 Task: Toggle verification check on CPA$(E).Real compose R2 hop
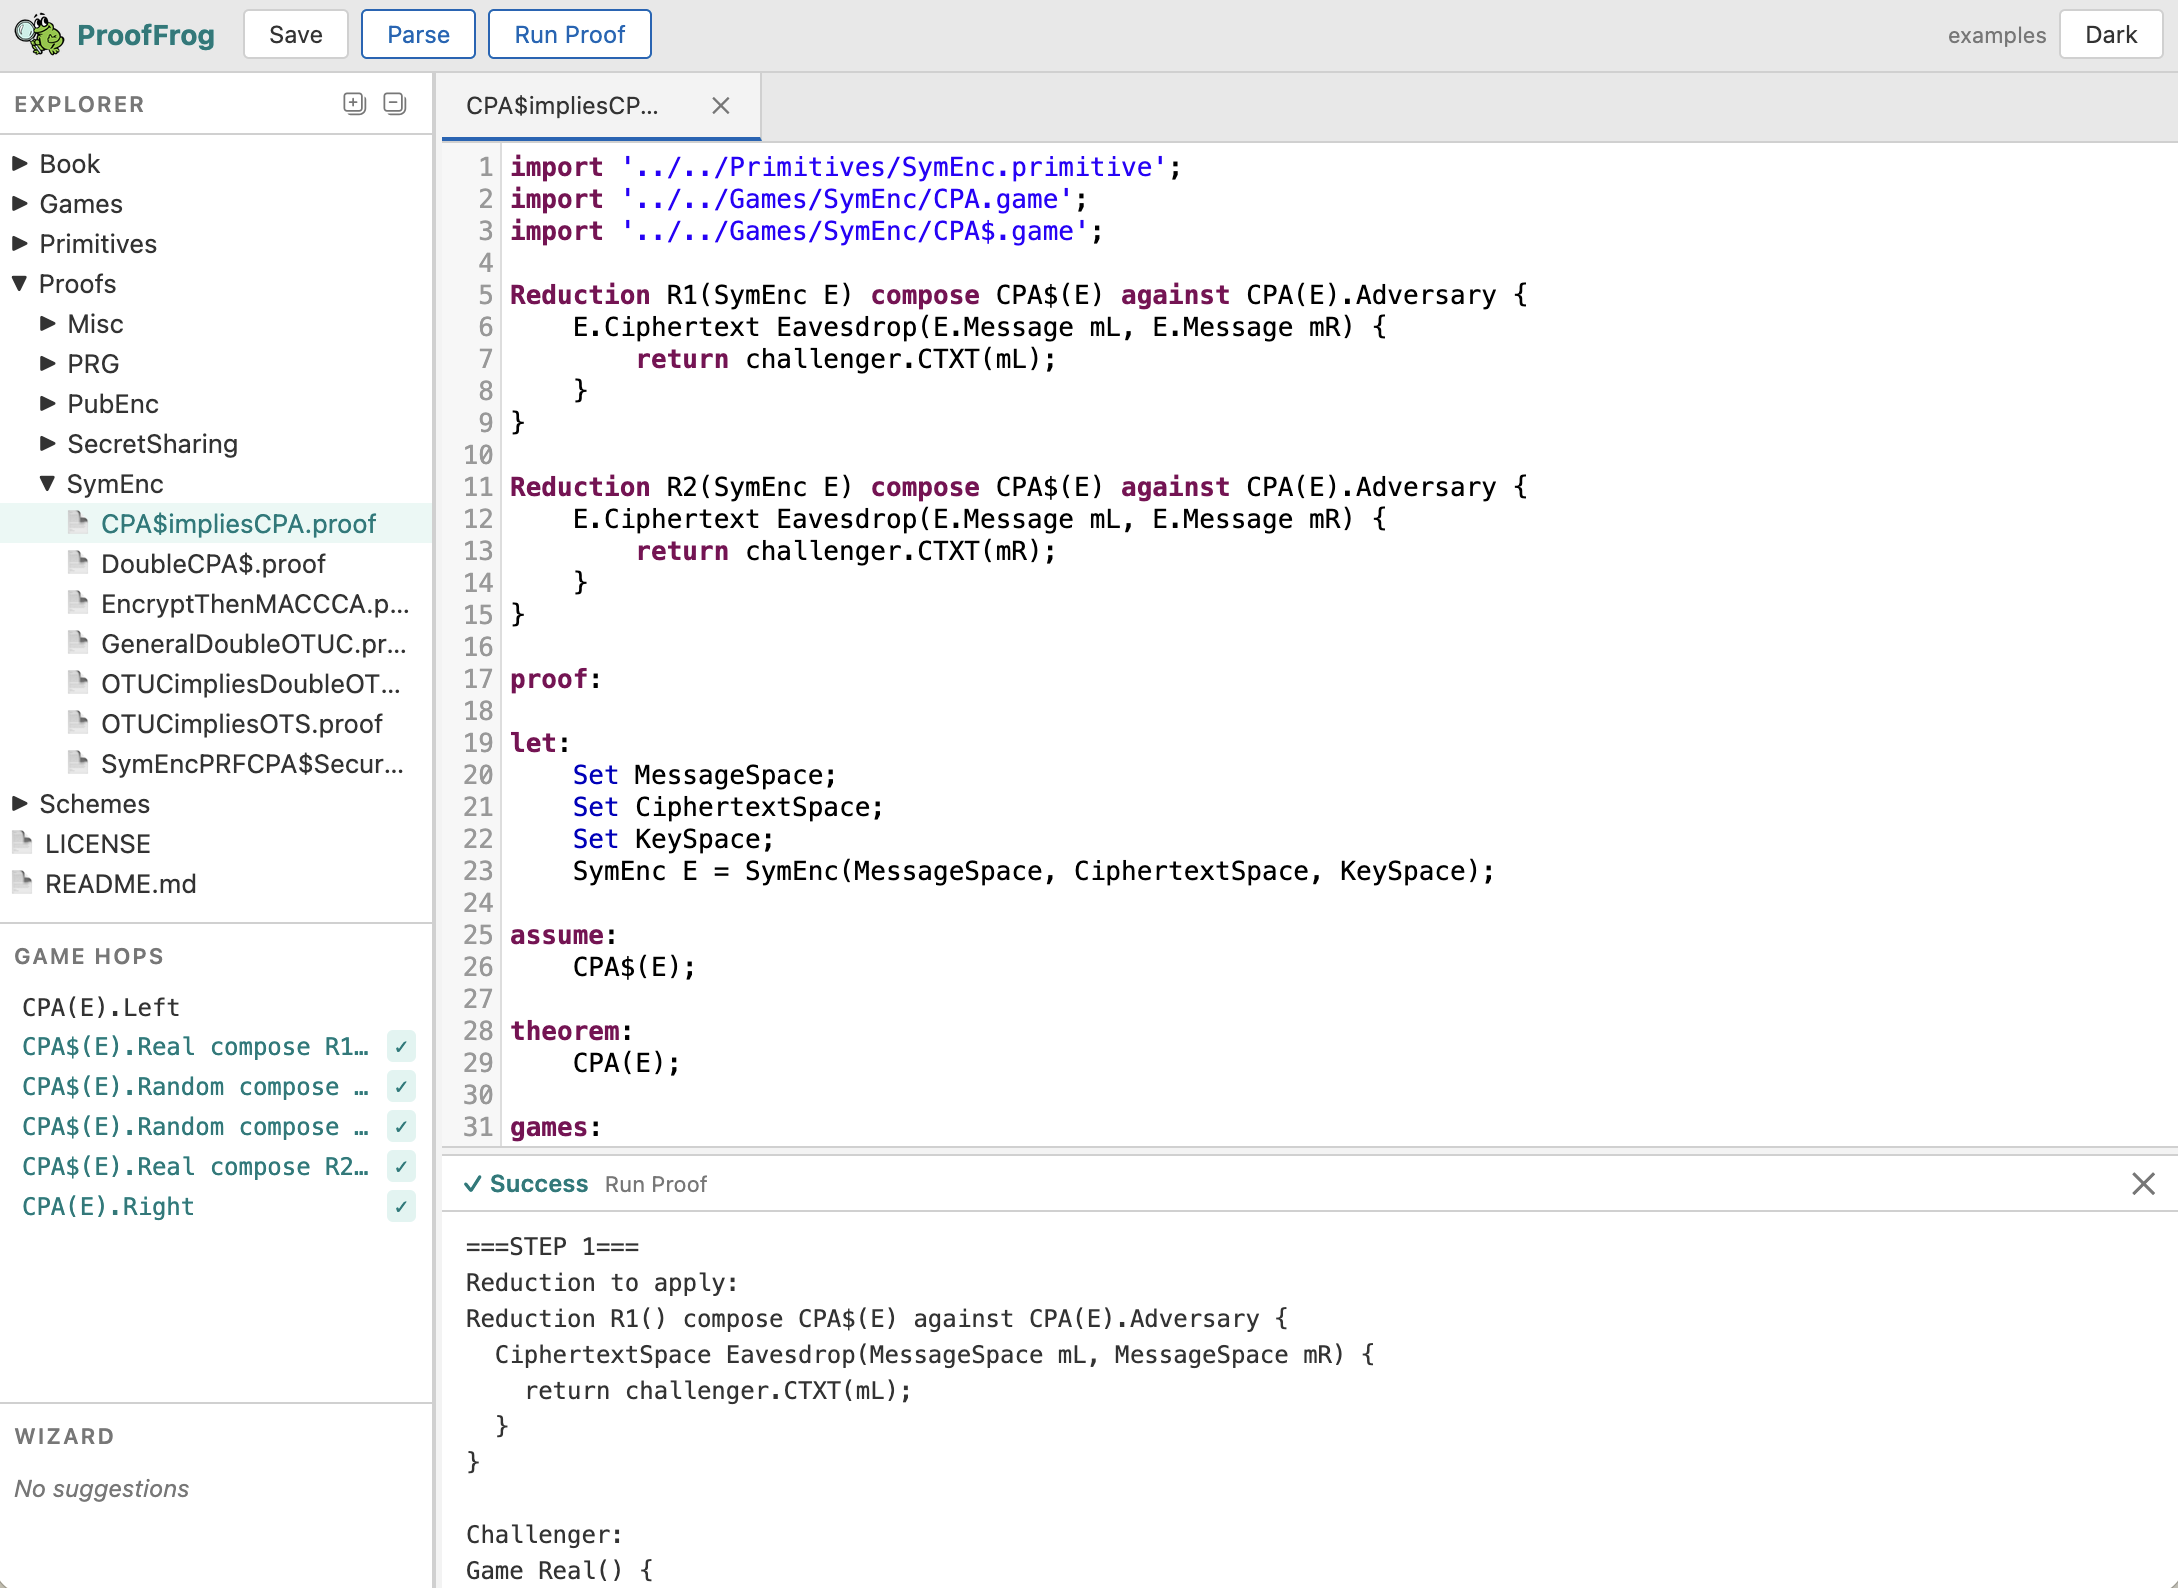tap(401, 1166)
